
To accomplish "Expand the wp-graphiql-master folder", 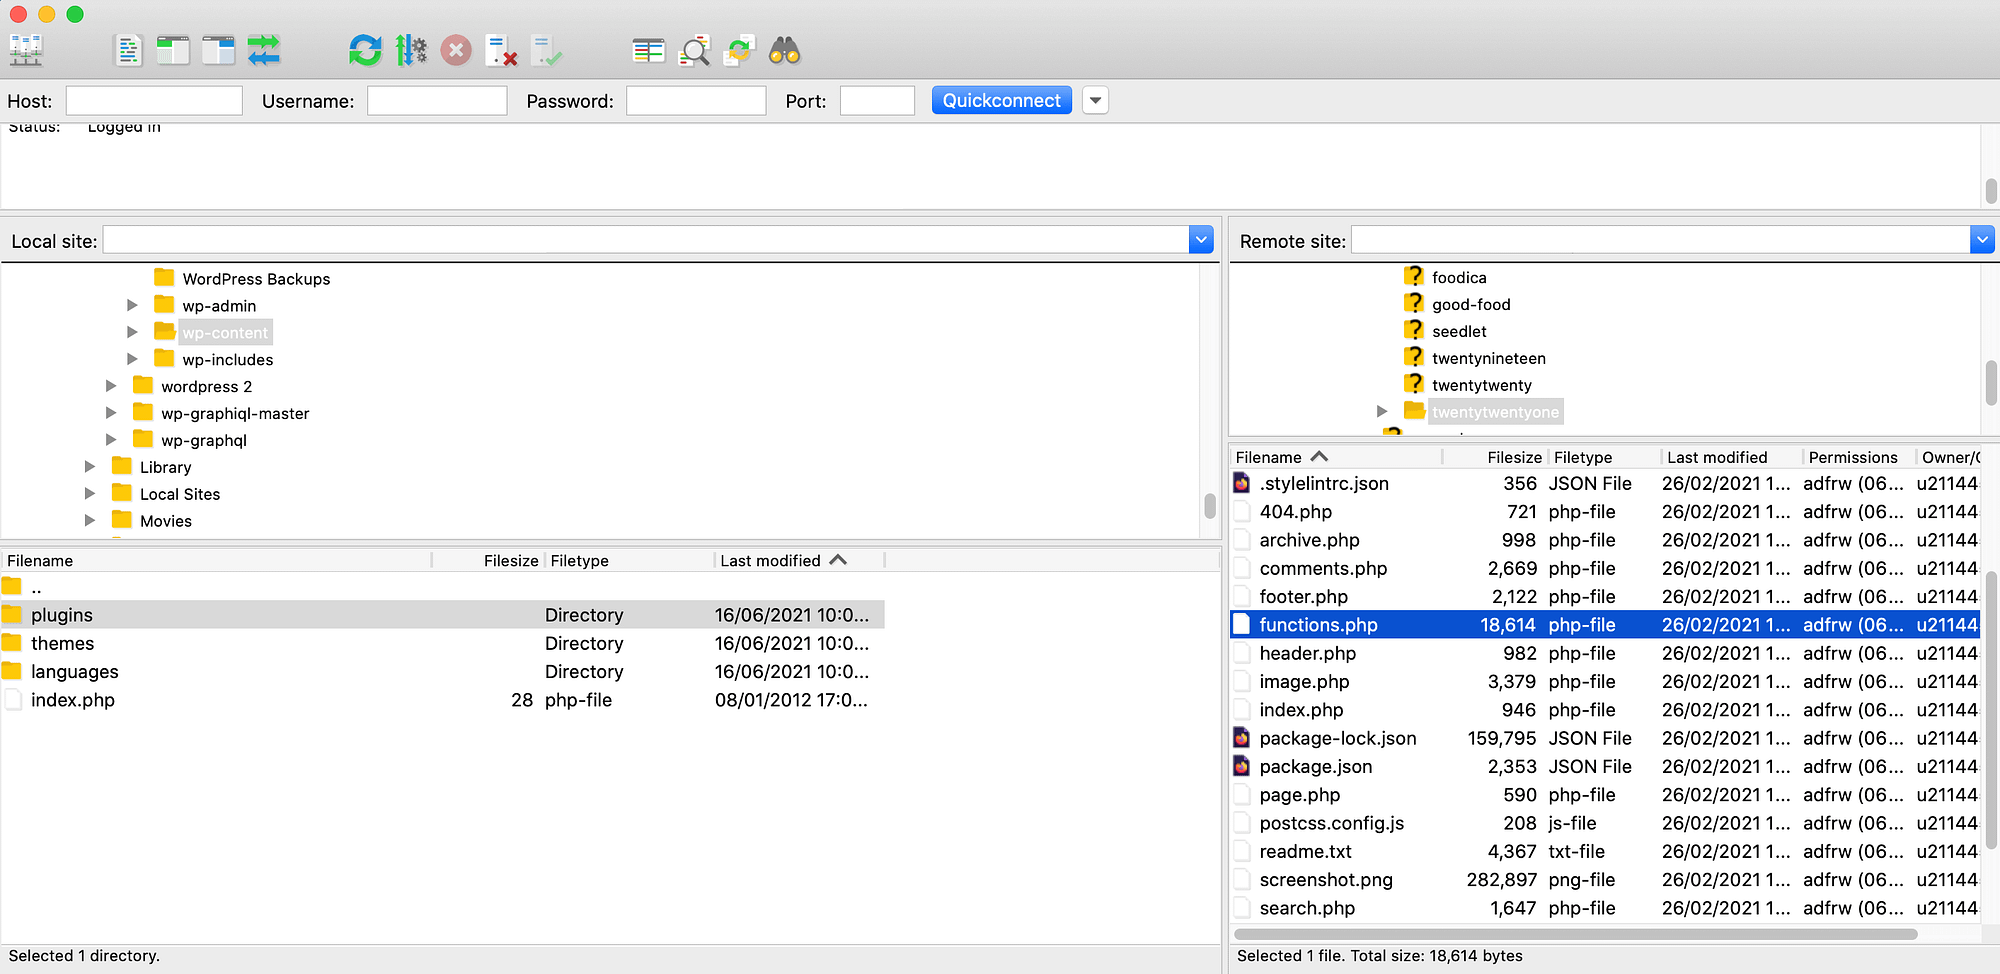I will pos(111,412).
